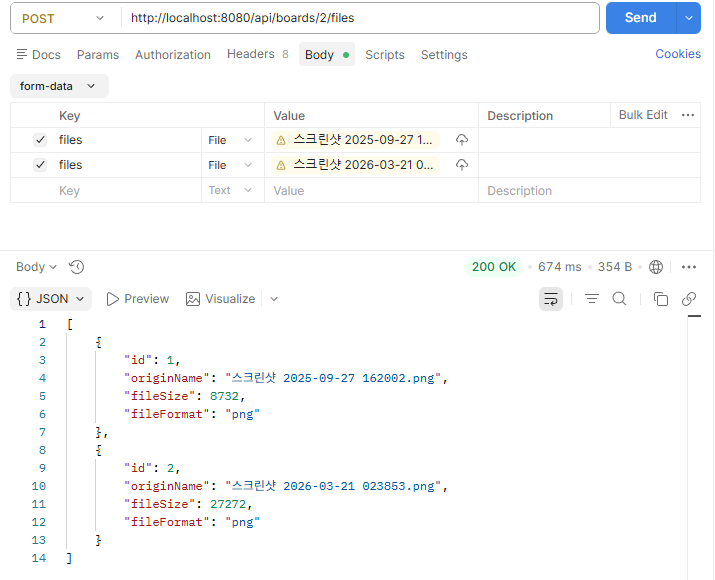Click the selected file chip 2025-09-27

tap(356, 140)
